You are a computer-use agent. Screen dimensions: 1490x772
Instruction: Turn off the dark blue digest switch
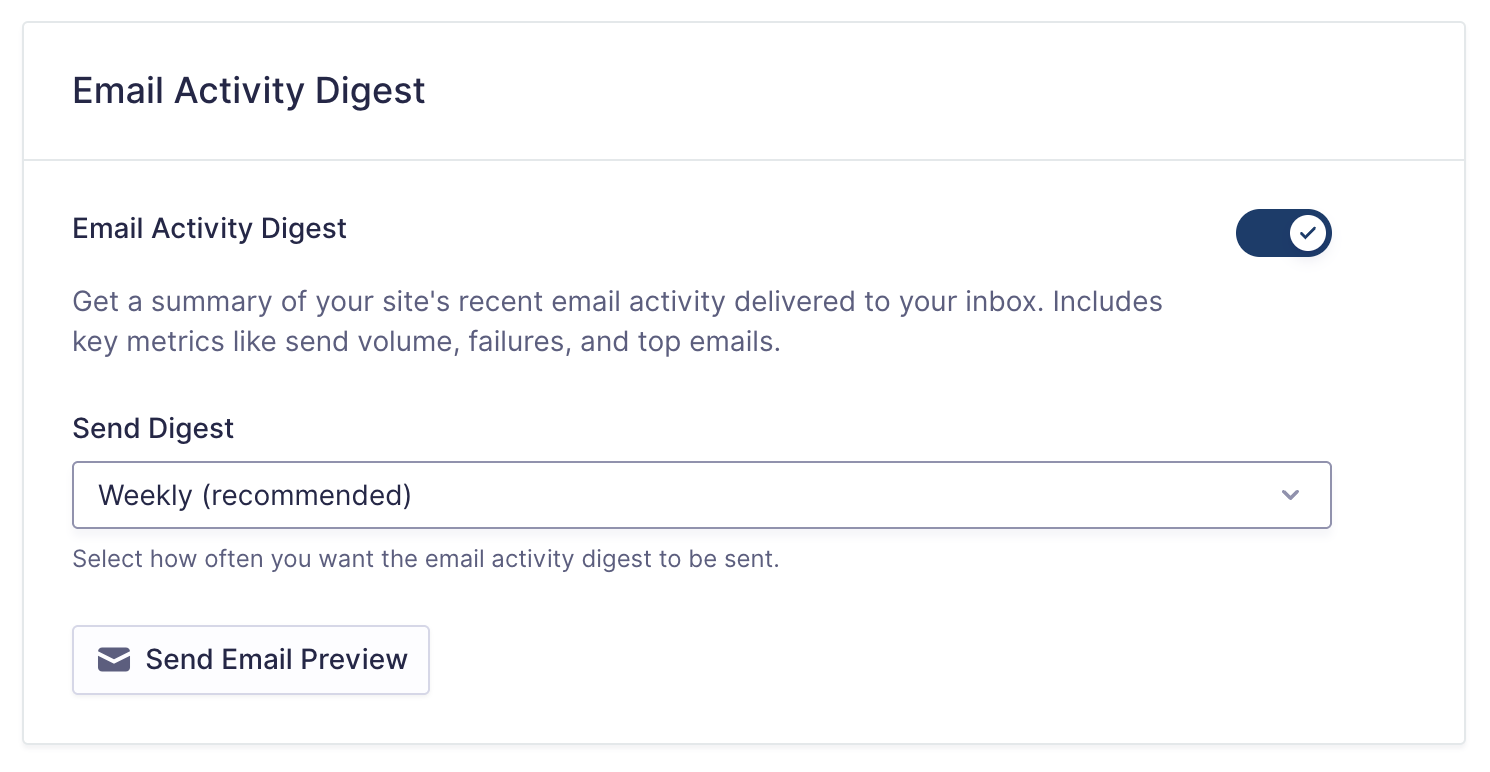pyautogui.click(x=1283, y=233)
